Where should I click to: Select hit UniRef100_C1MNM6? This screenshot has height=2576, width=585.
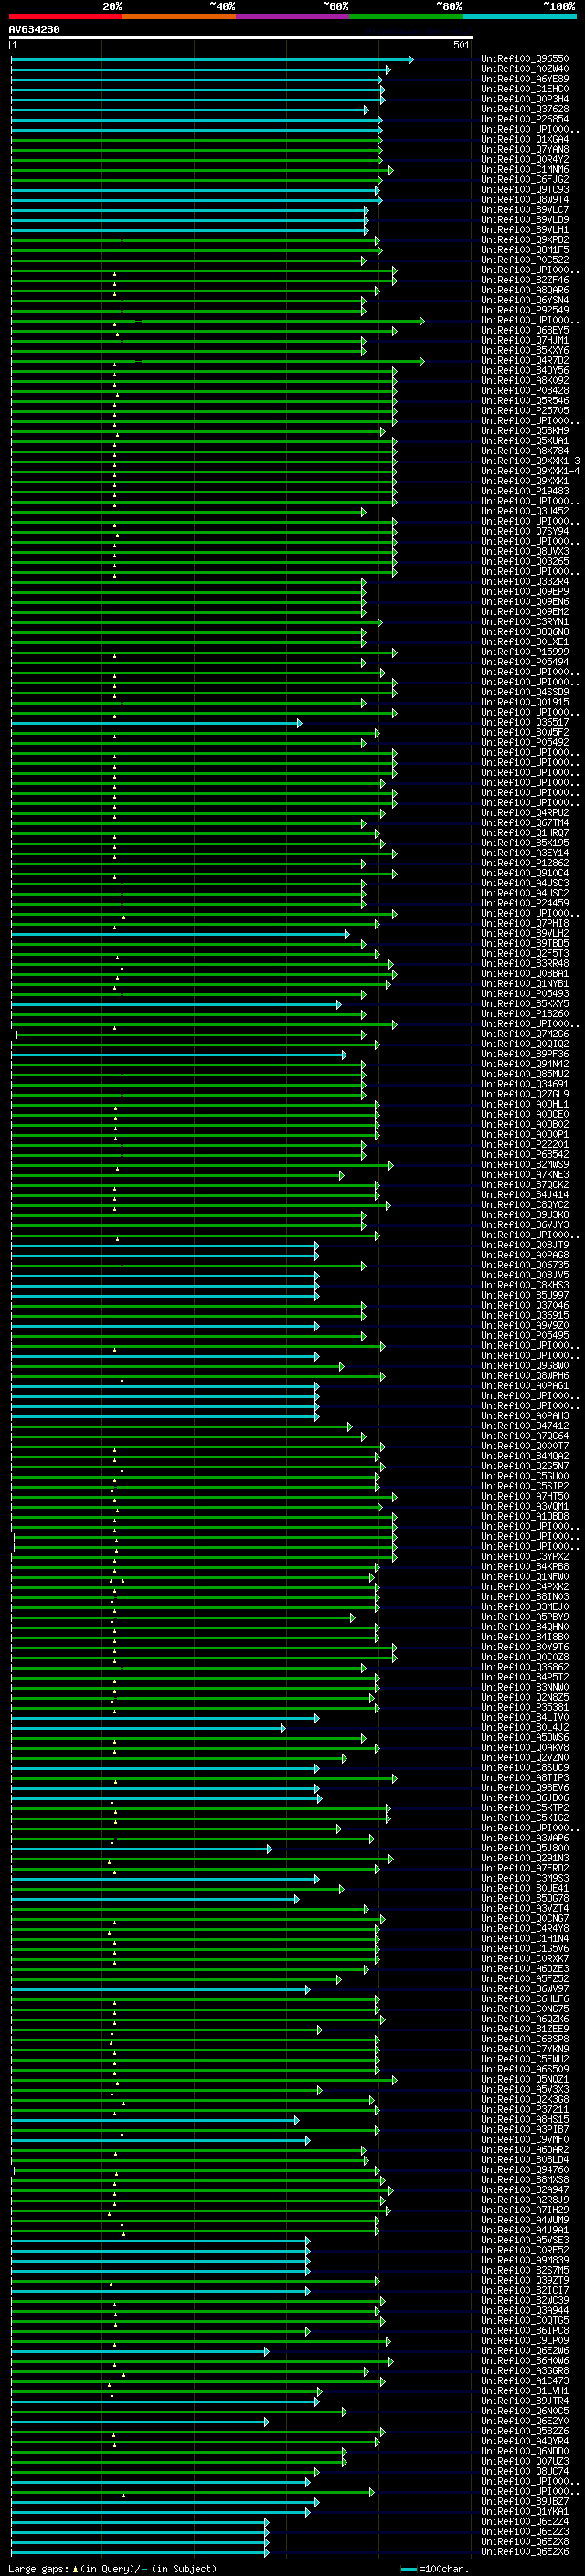point(525,170)
